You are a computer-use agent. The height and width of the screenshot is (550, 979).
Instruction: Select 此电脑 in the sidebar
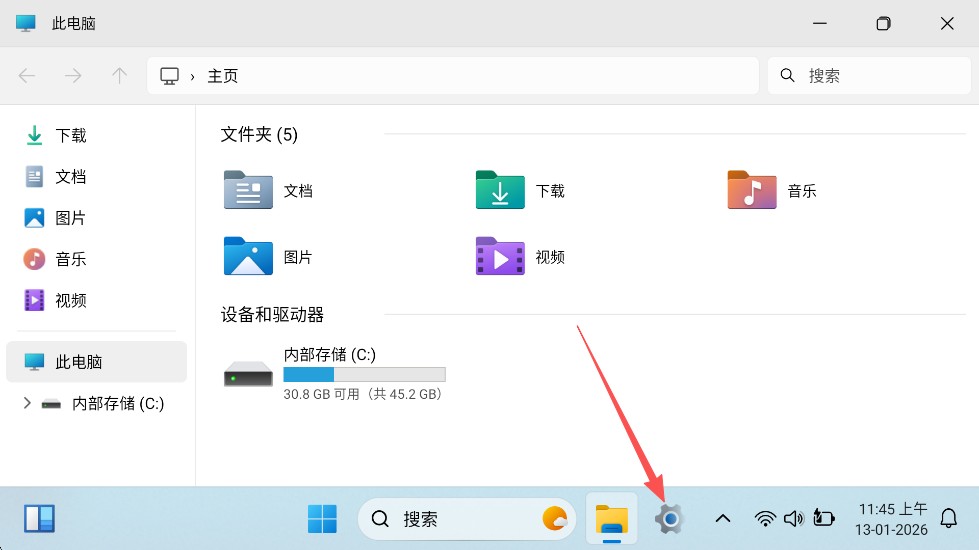(79, 362)
